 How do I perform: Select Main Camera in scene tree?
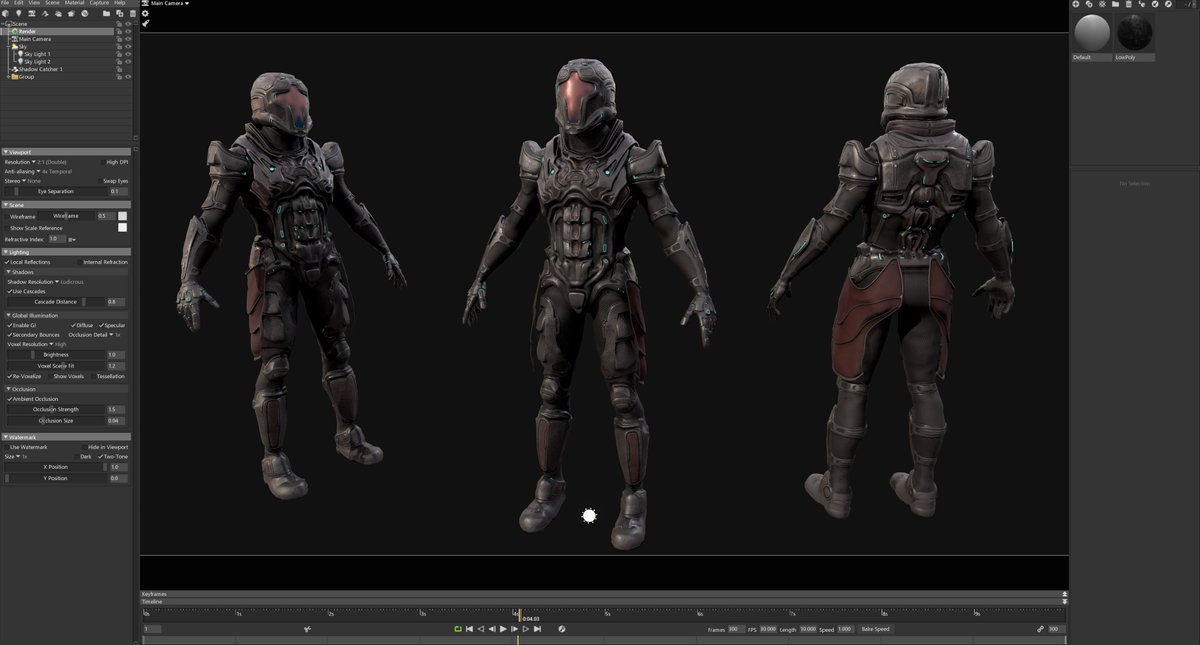[35, 39]
